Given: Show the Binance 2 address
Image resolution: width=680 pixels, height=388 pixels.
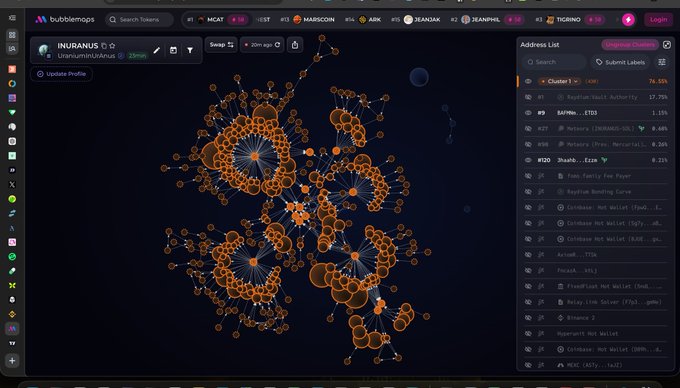Looking at the screenshot, I should [x=528, y=318].
